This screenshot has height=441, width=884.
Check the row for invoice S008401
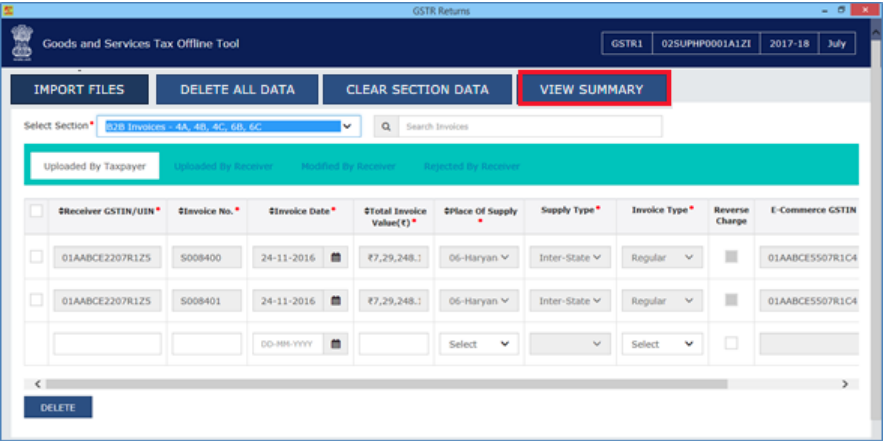point(36,300)
